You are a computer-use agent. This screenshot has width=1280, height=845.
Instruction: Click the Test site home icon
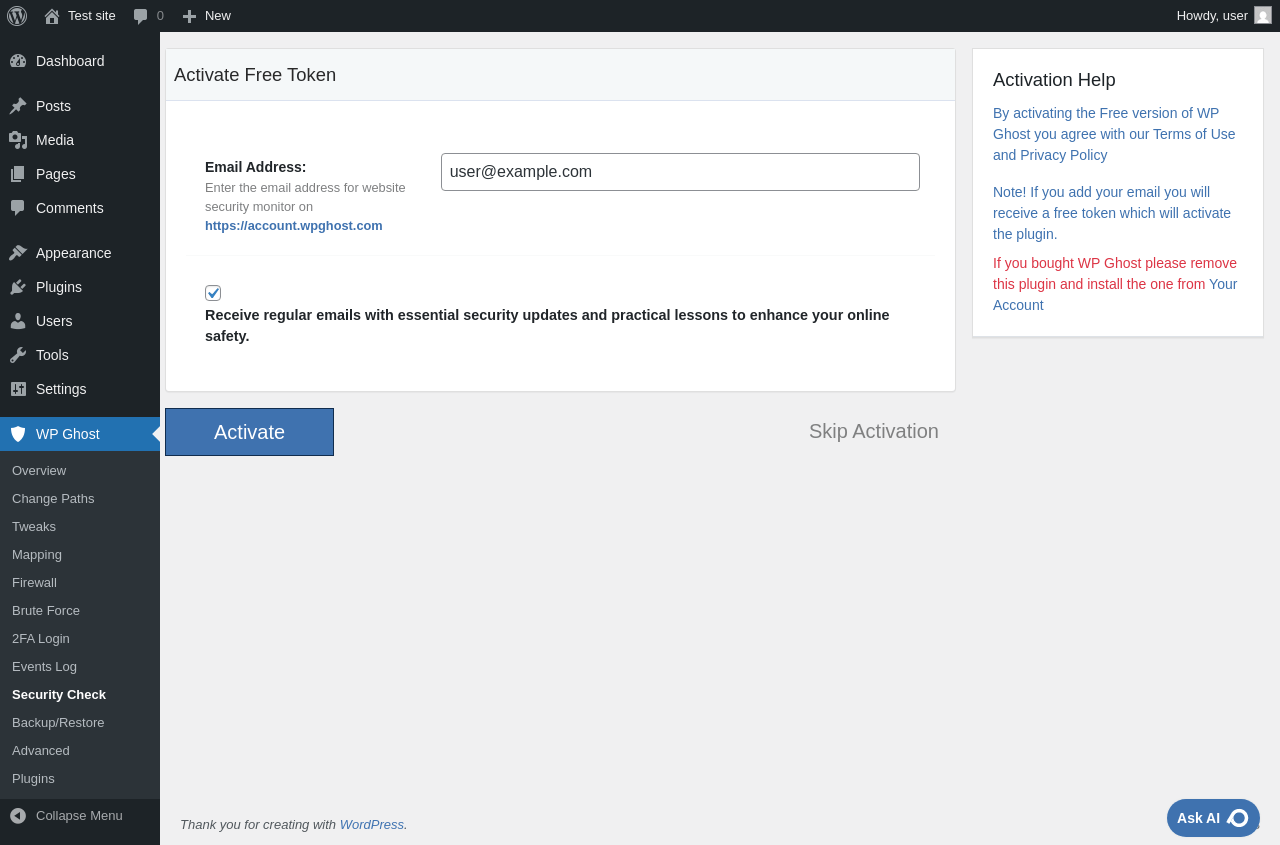pyautogui.click(x=52, y=16)
